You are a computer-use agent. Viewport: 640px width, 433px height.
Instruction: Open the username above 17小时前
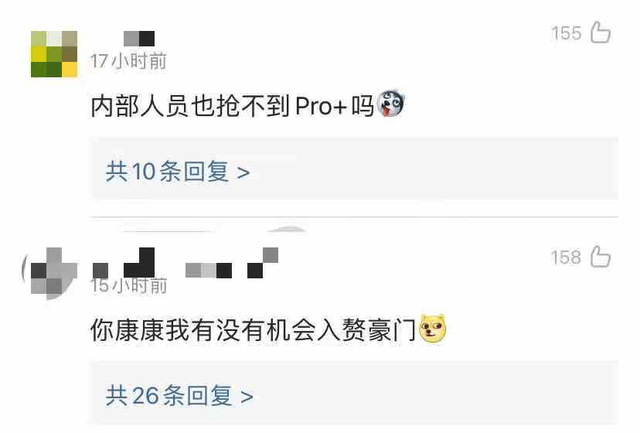pyautogui.click(x=139, y=38)
